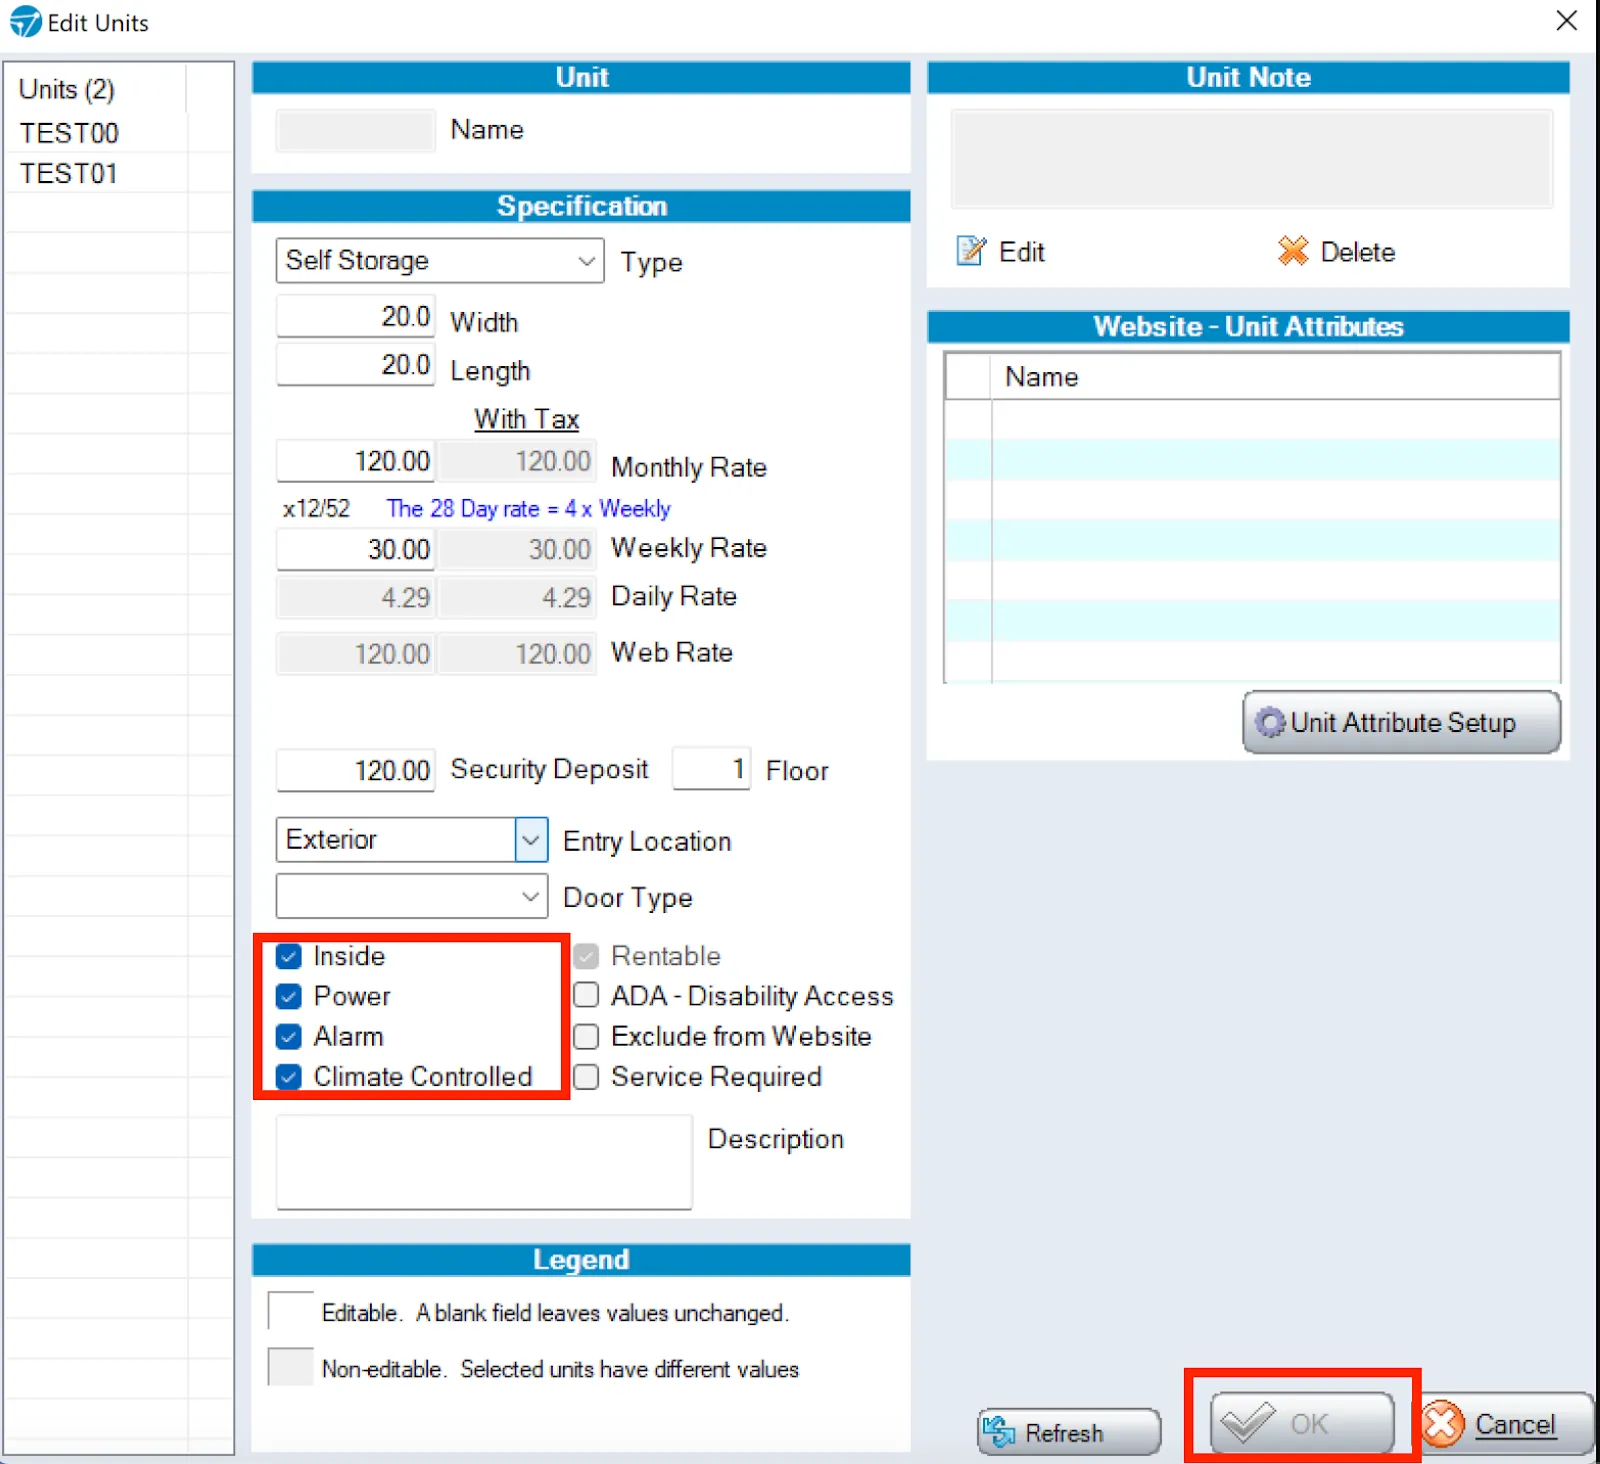Uncheck the Inside checkbox
Viewport: 1600px width, 1464px height.
coord(289,956)
